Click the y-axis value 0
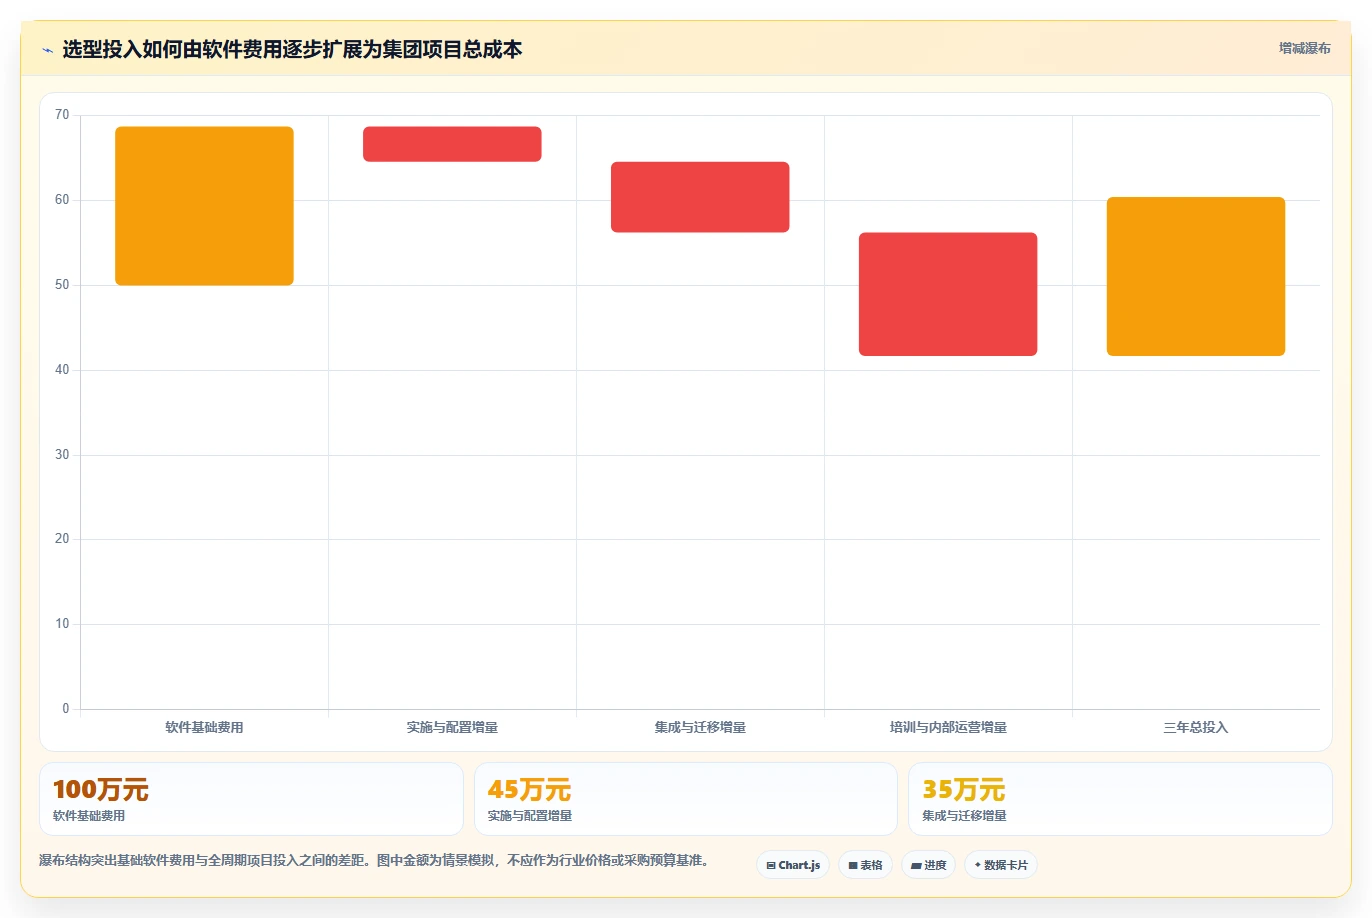Viewport: 1372px width, 918px height. [x=66, y=709]
